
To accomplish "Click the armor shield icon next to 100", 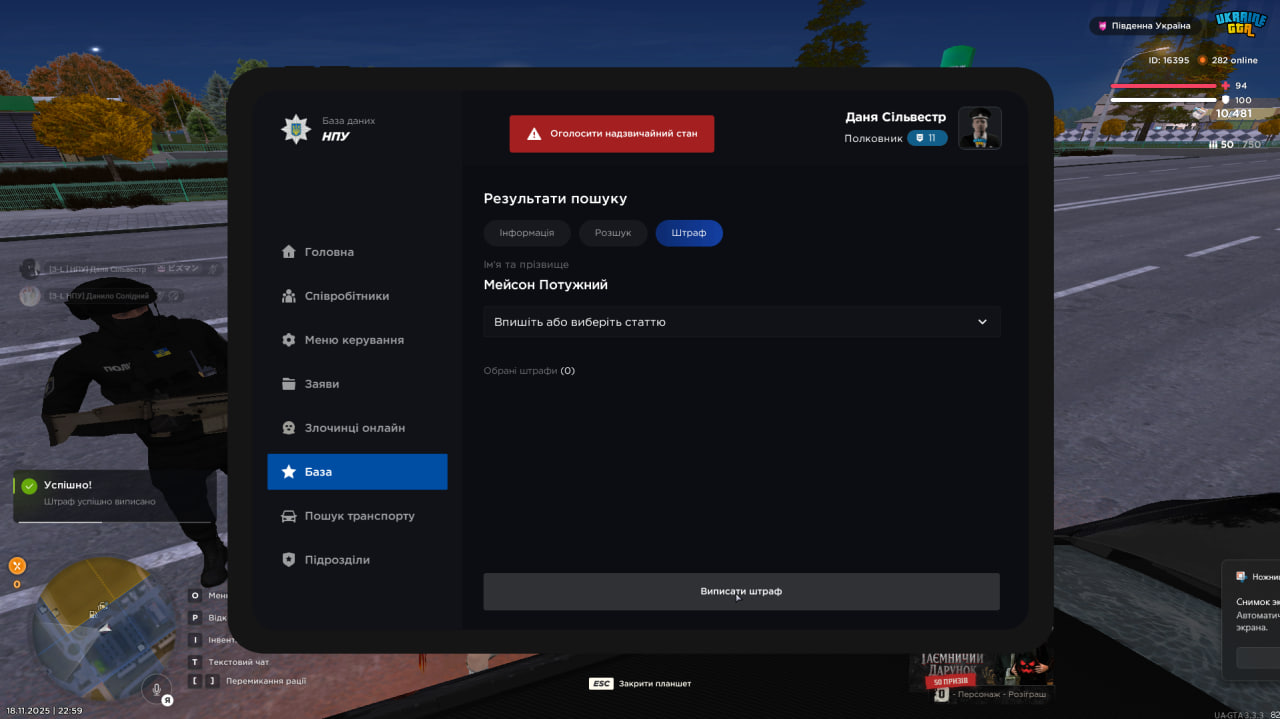I will click(1226, 100).
